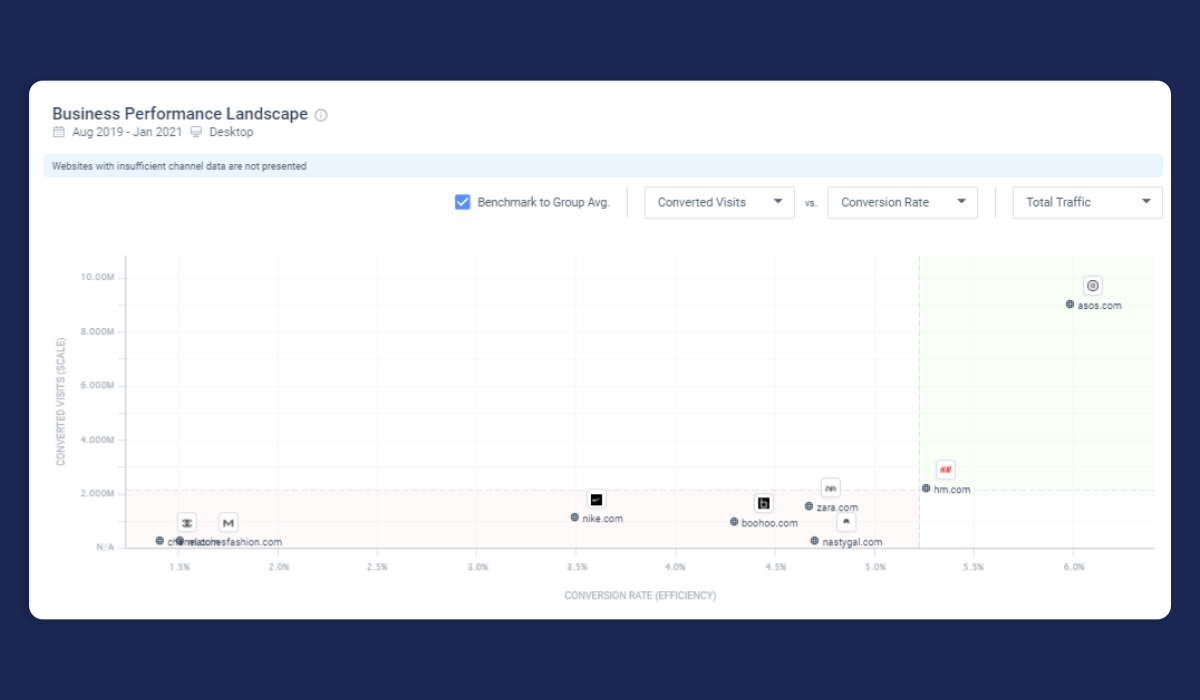Click the asos.com label on the chart

point(1100,305)
